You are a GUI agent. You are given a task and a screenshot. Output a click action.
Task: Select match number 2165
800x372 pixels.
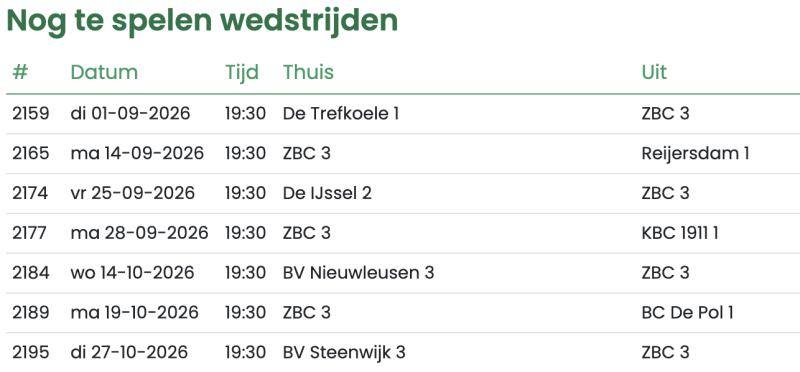coord(31,153)
